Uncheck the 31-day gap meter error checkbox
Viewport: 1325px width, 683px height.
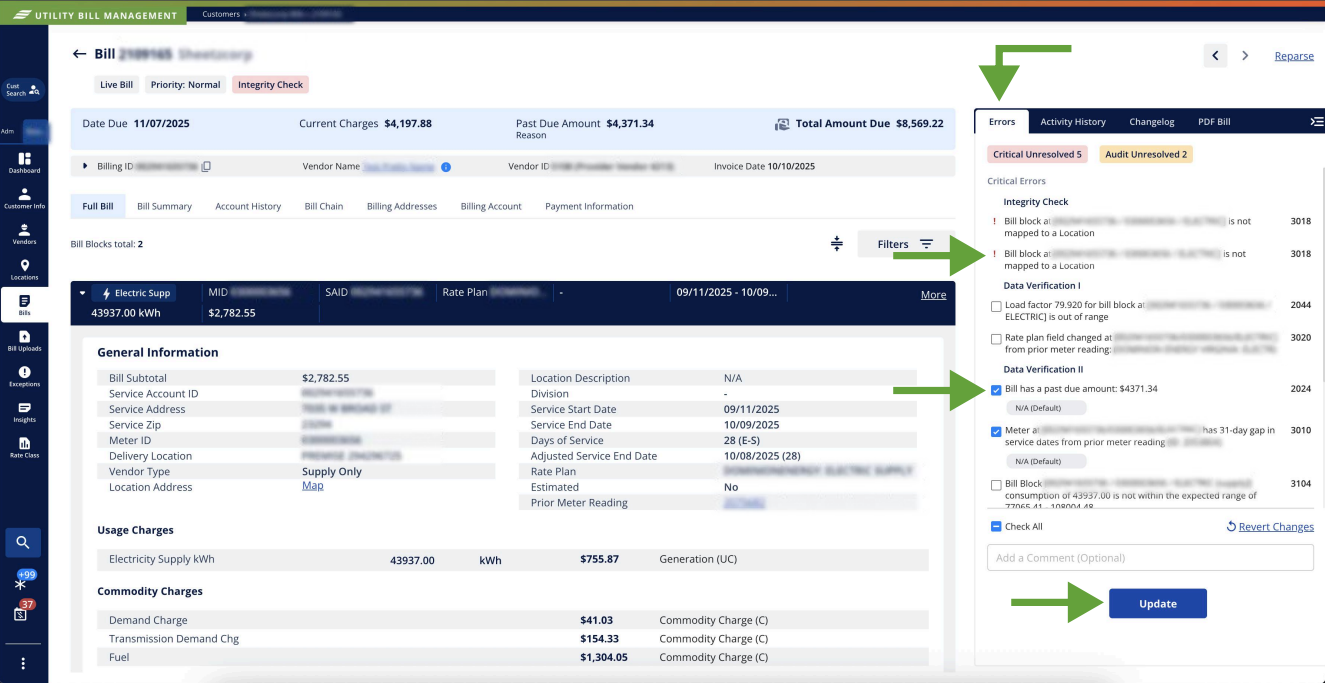996,432
